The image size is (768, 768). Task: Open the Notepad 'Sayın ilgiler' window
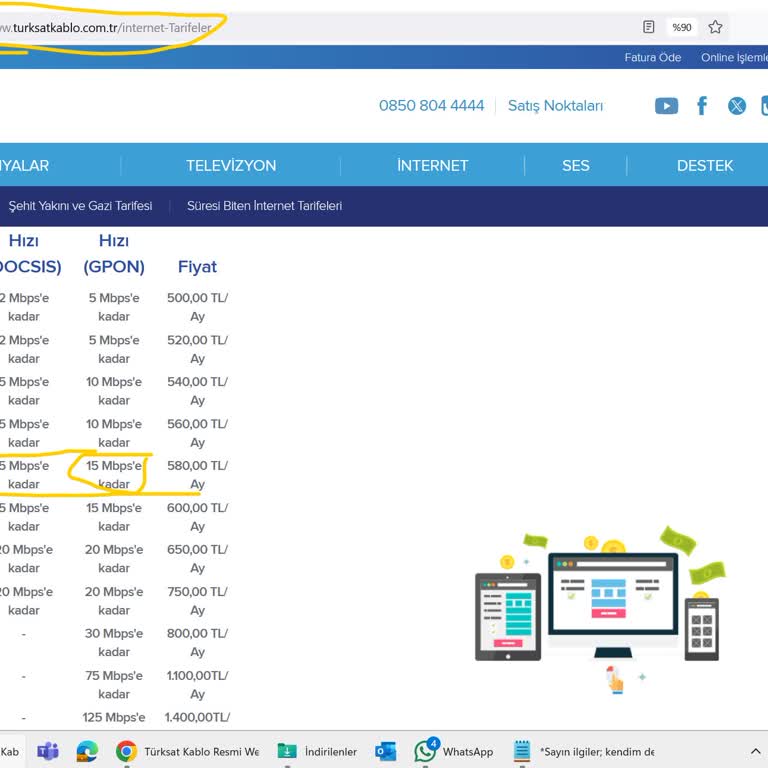click(x=584, y=751)
